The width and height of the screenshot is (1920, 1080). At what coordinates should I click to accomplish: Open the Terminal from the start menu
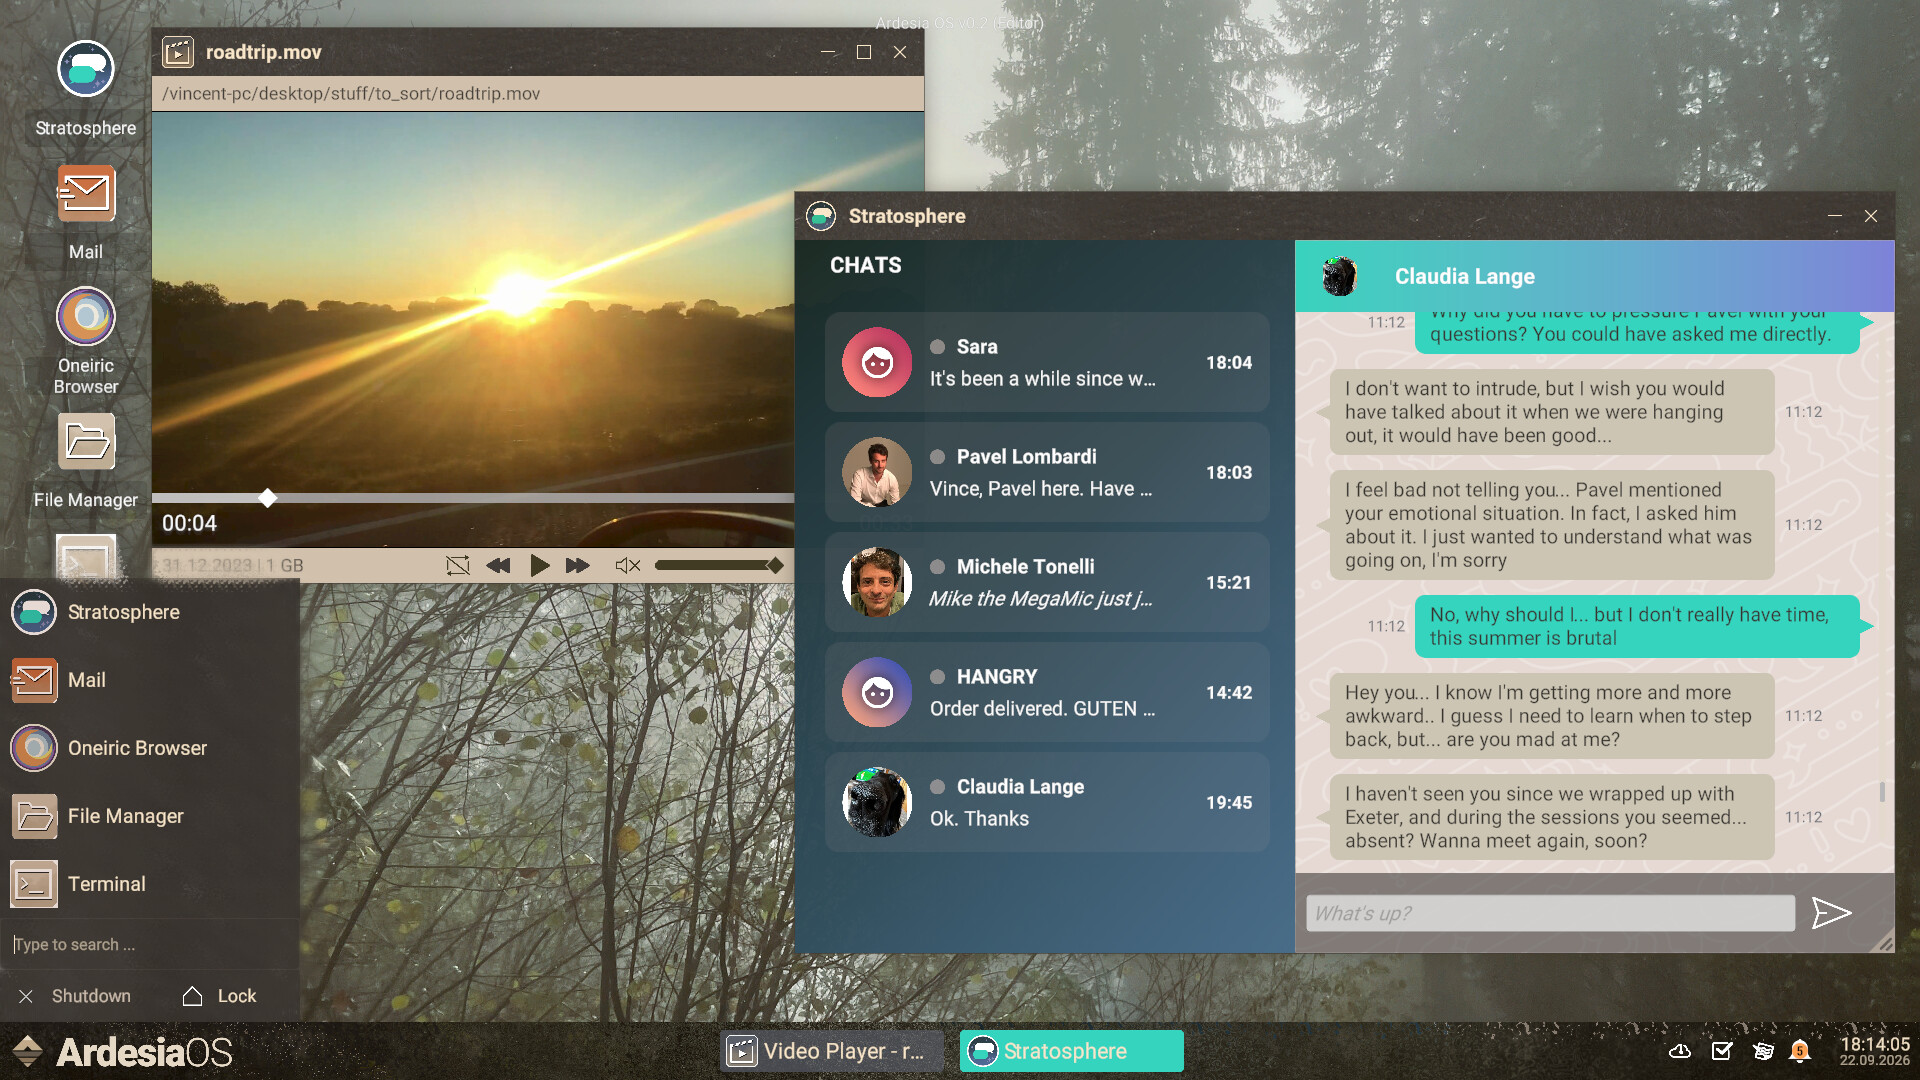point(105,884)
